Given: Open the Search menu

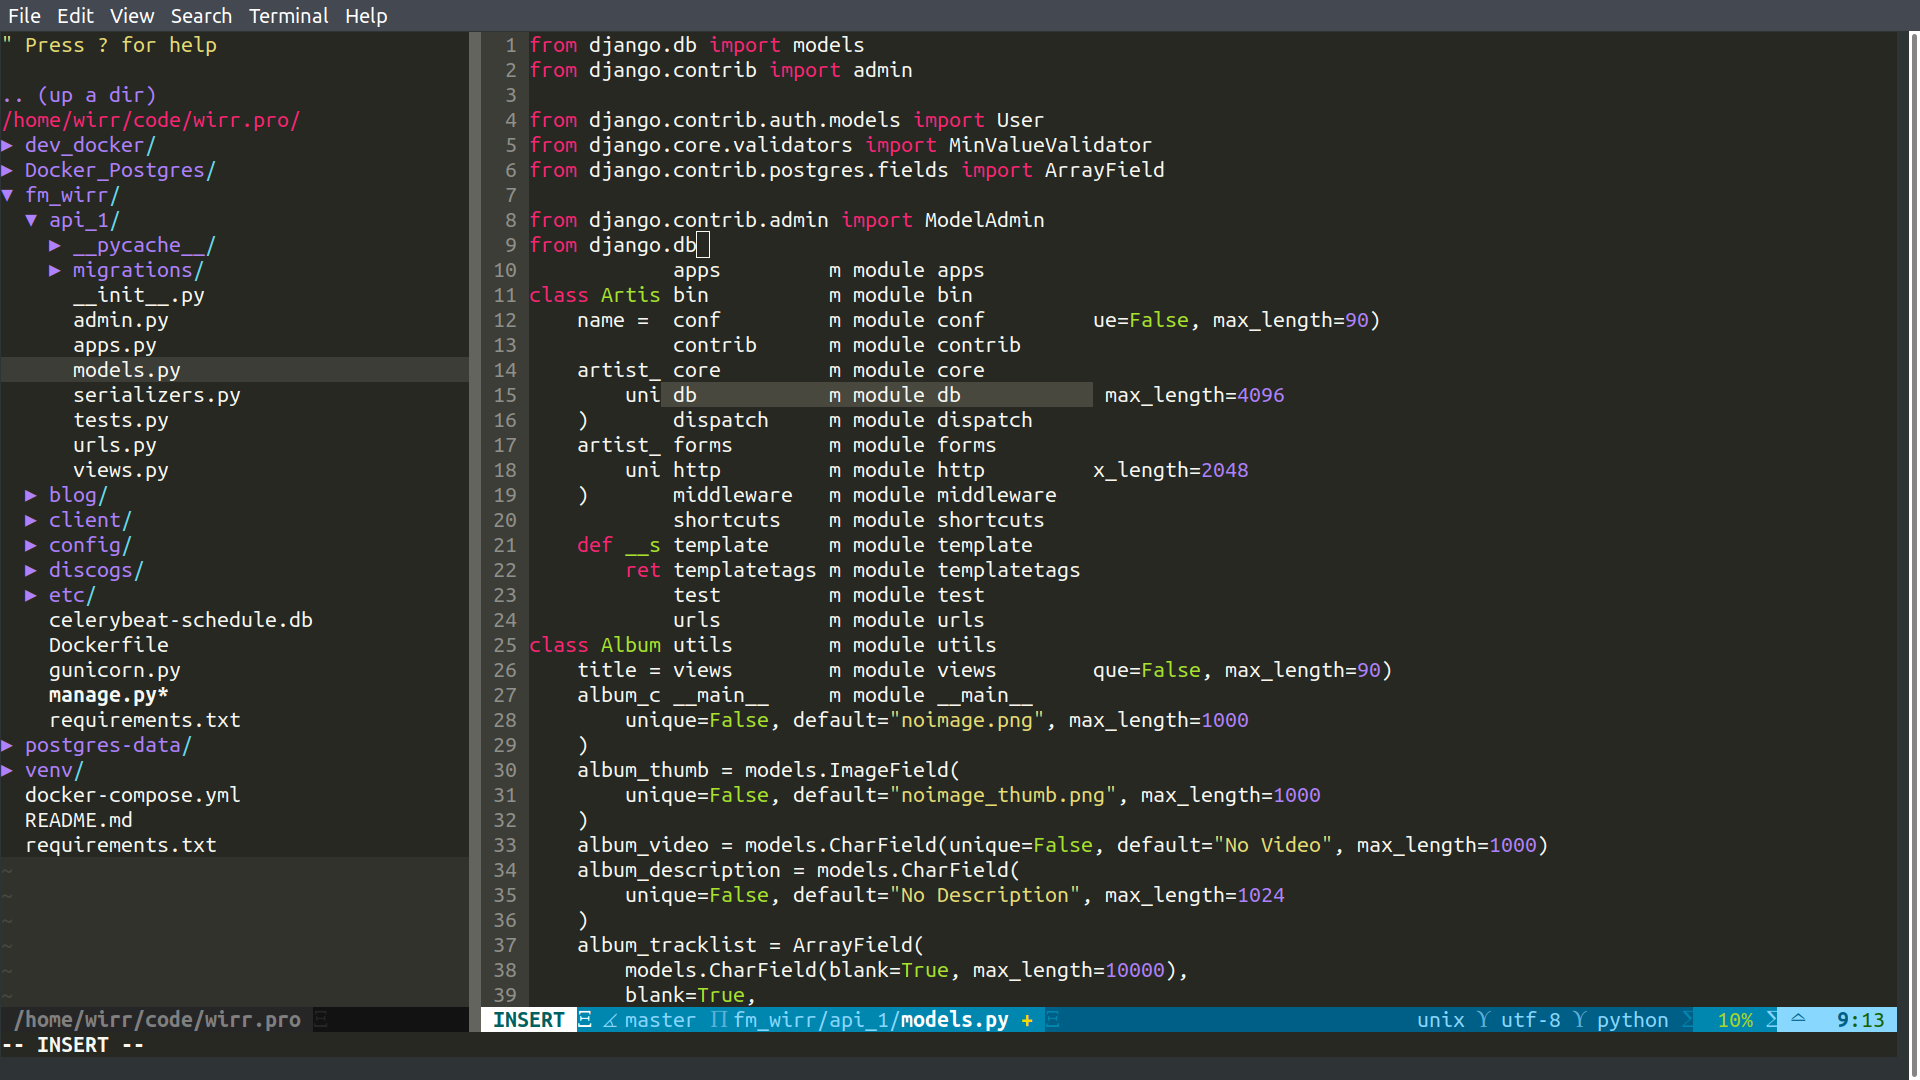Looking at the screenshot, I should [201, 16].
